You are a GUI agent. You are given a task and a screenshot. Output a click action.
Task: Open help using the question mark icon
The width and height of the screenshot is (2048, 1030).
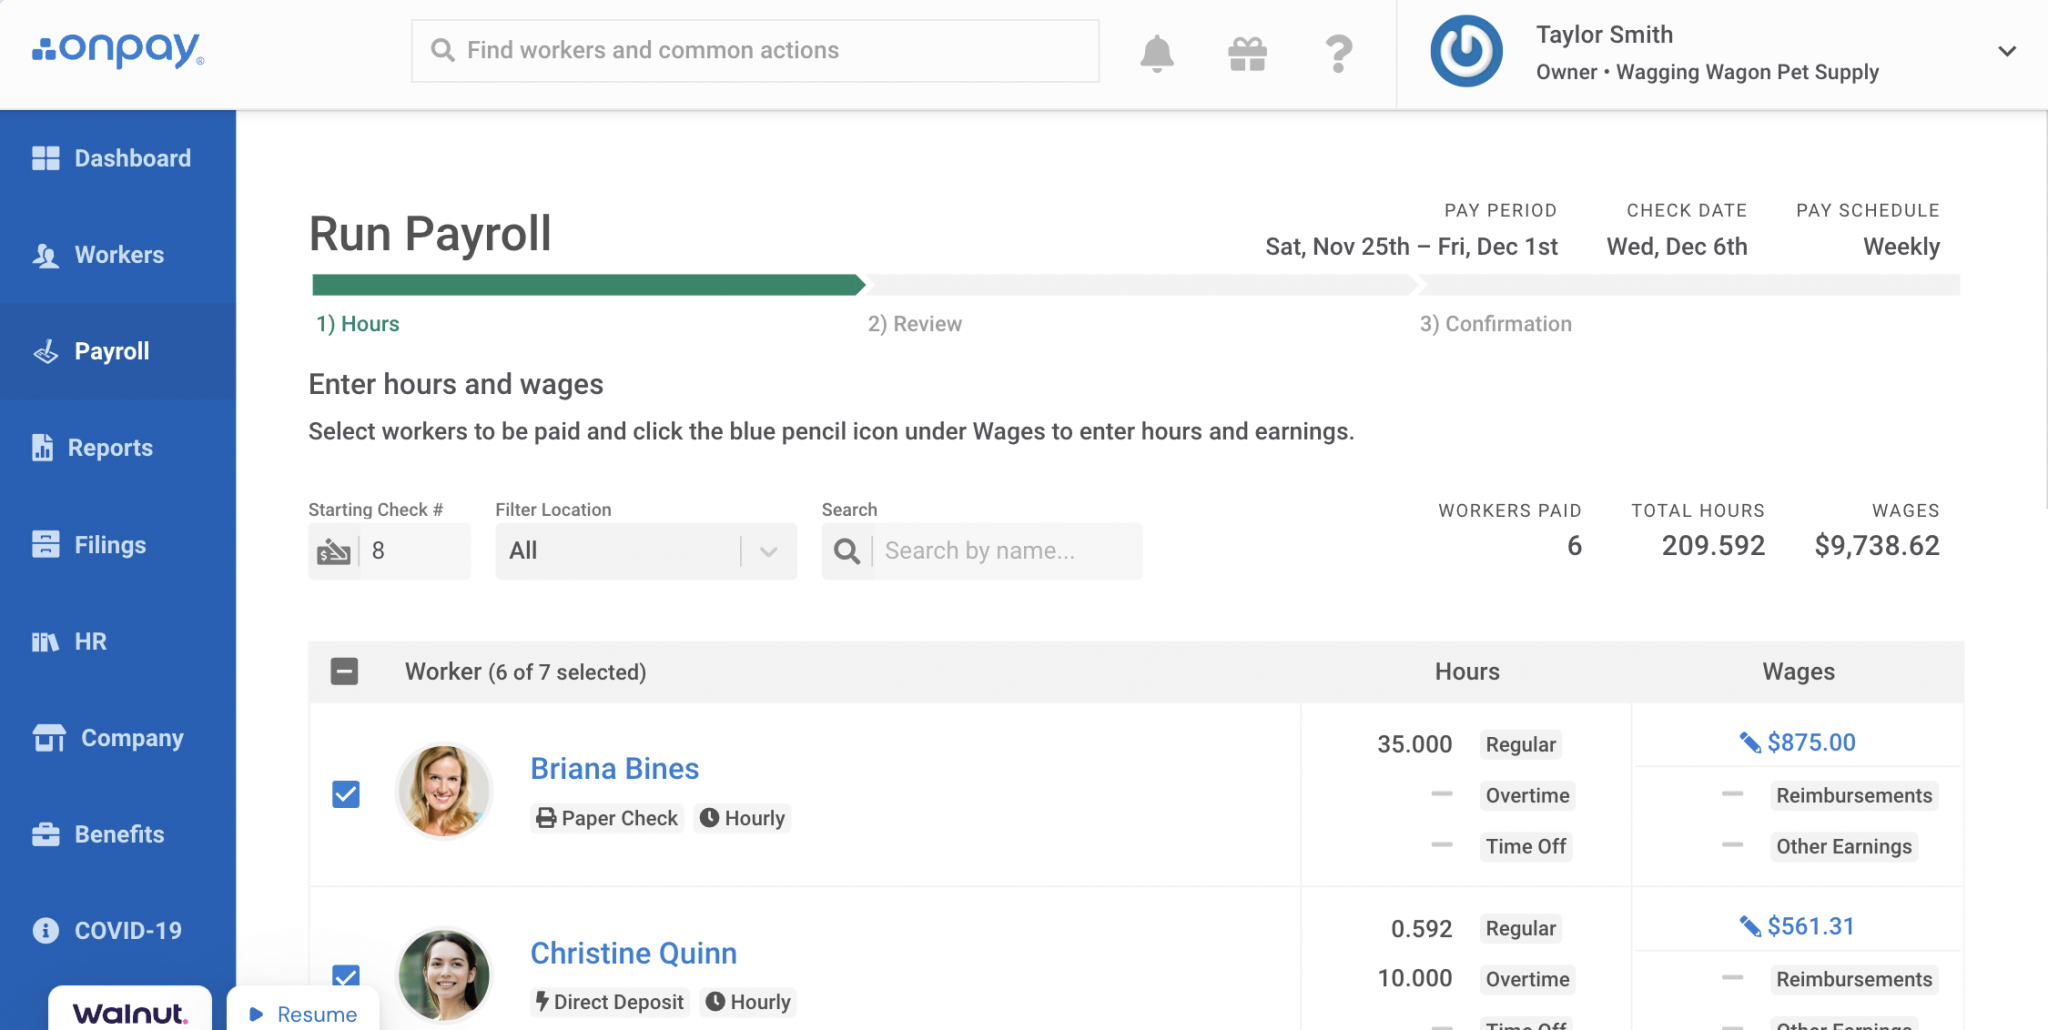coord(1337,54)
